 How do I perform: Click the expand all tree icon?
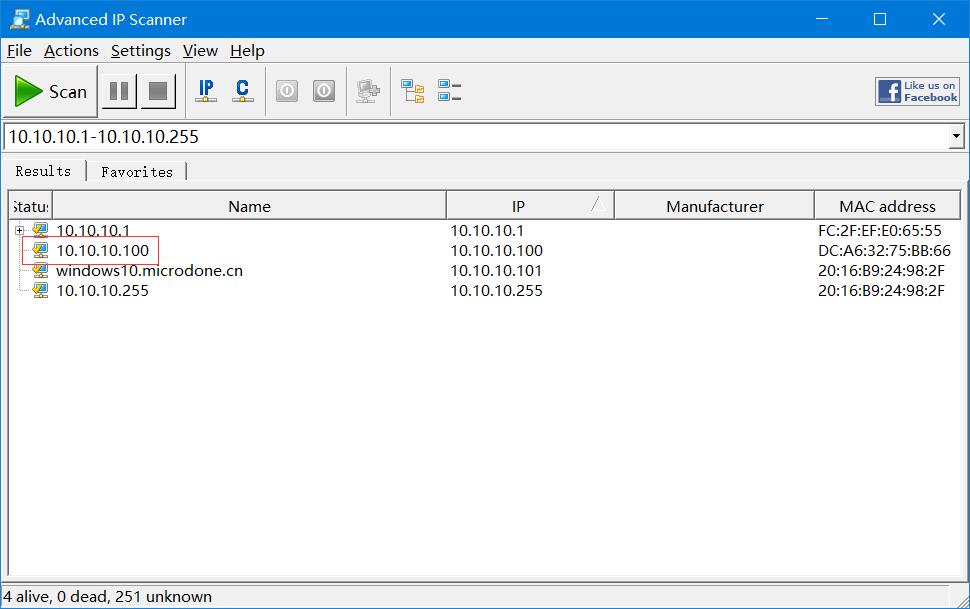click(x=413, y=91)
